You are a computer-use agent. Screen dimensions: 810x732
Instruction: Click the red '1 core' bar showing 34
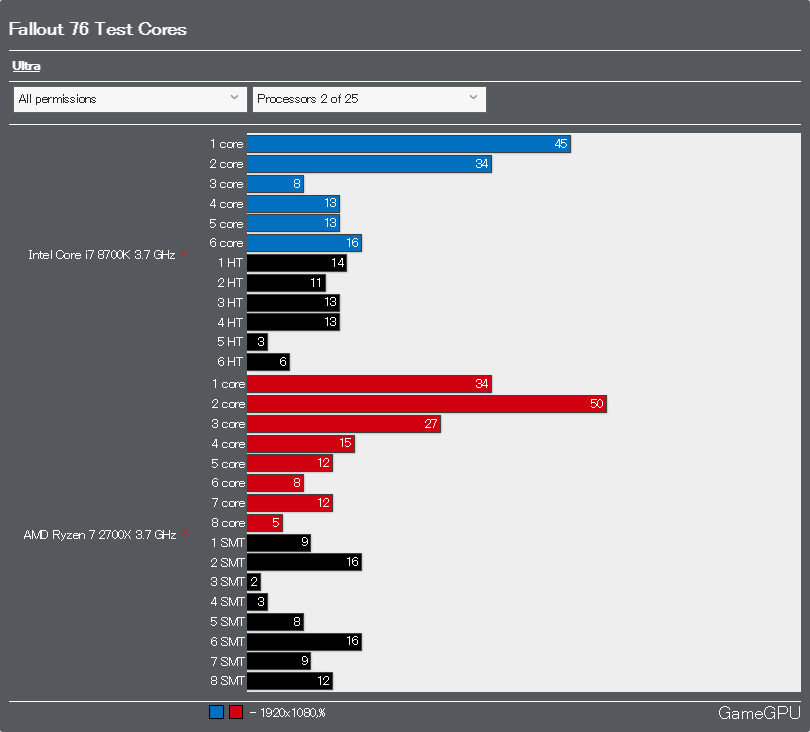coord(369,384)
